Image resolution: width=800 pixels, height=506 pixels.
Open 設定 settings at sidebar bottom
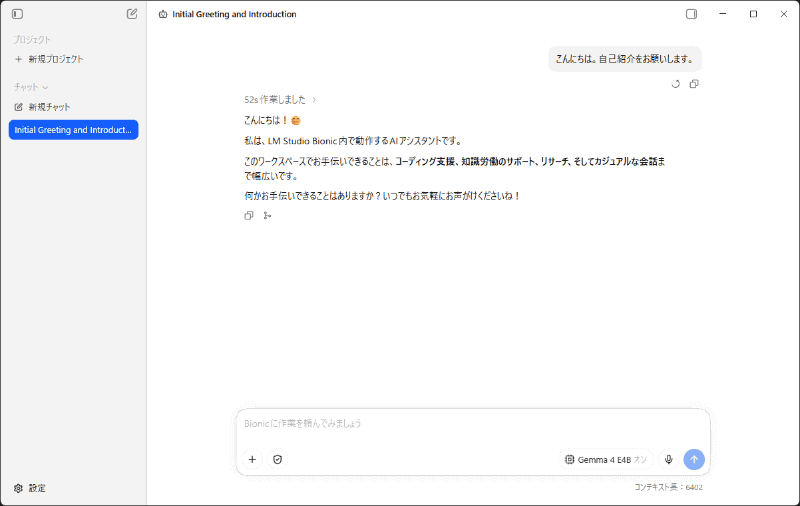pyautogui.click(x=30, y=488)
